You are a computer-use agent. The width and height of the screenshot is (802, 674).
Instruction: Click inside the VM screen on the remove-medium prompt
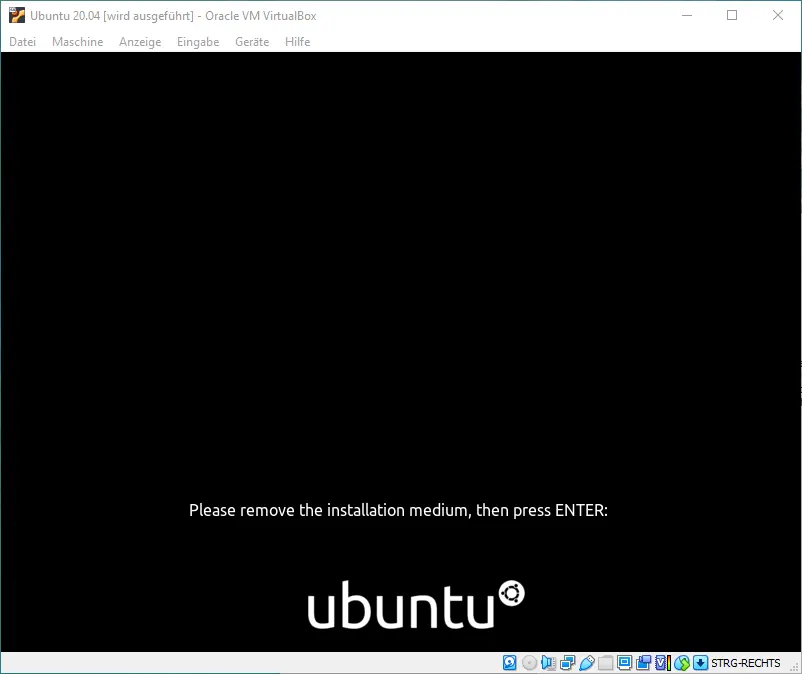click(x=398, y=510)
